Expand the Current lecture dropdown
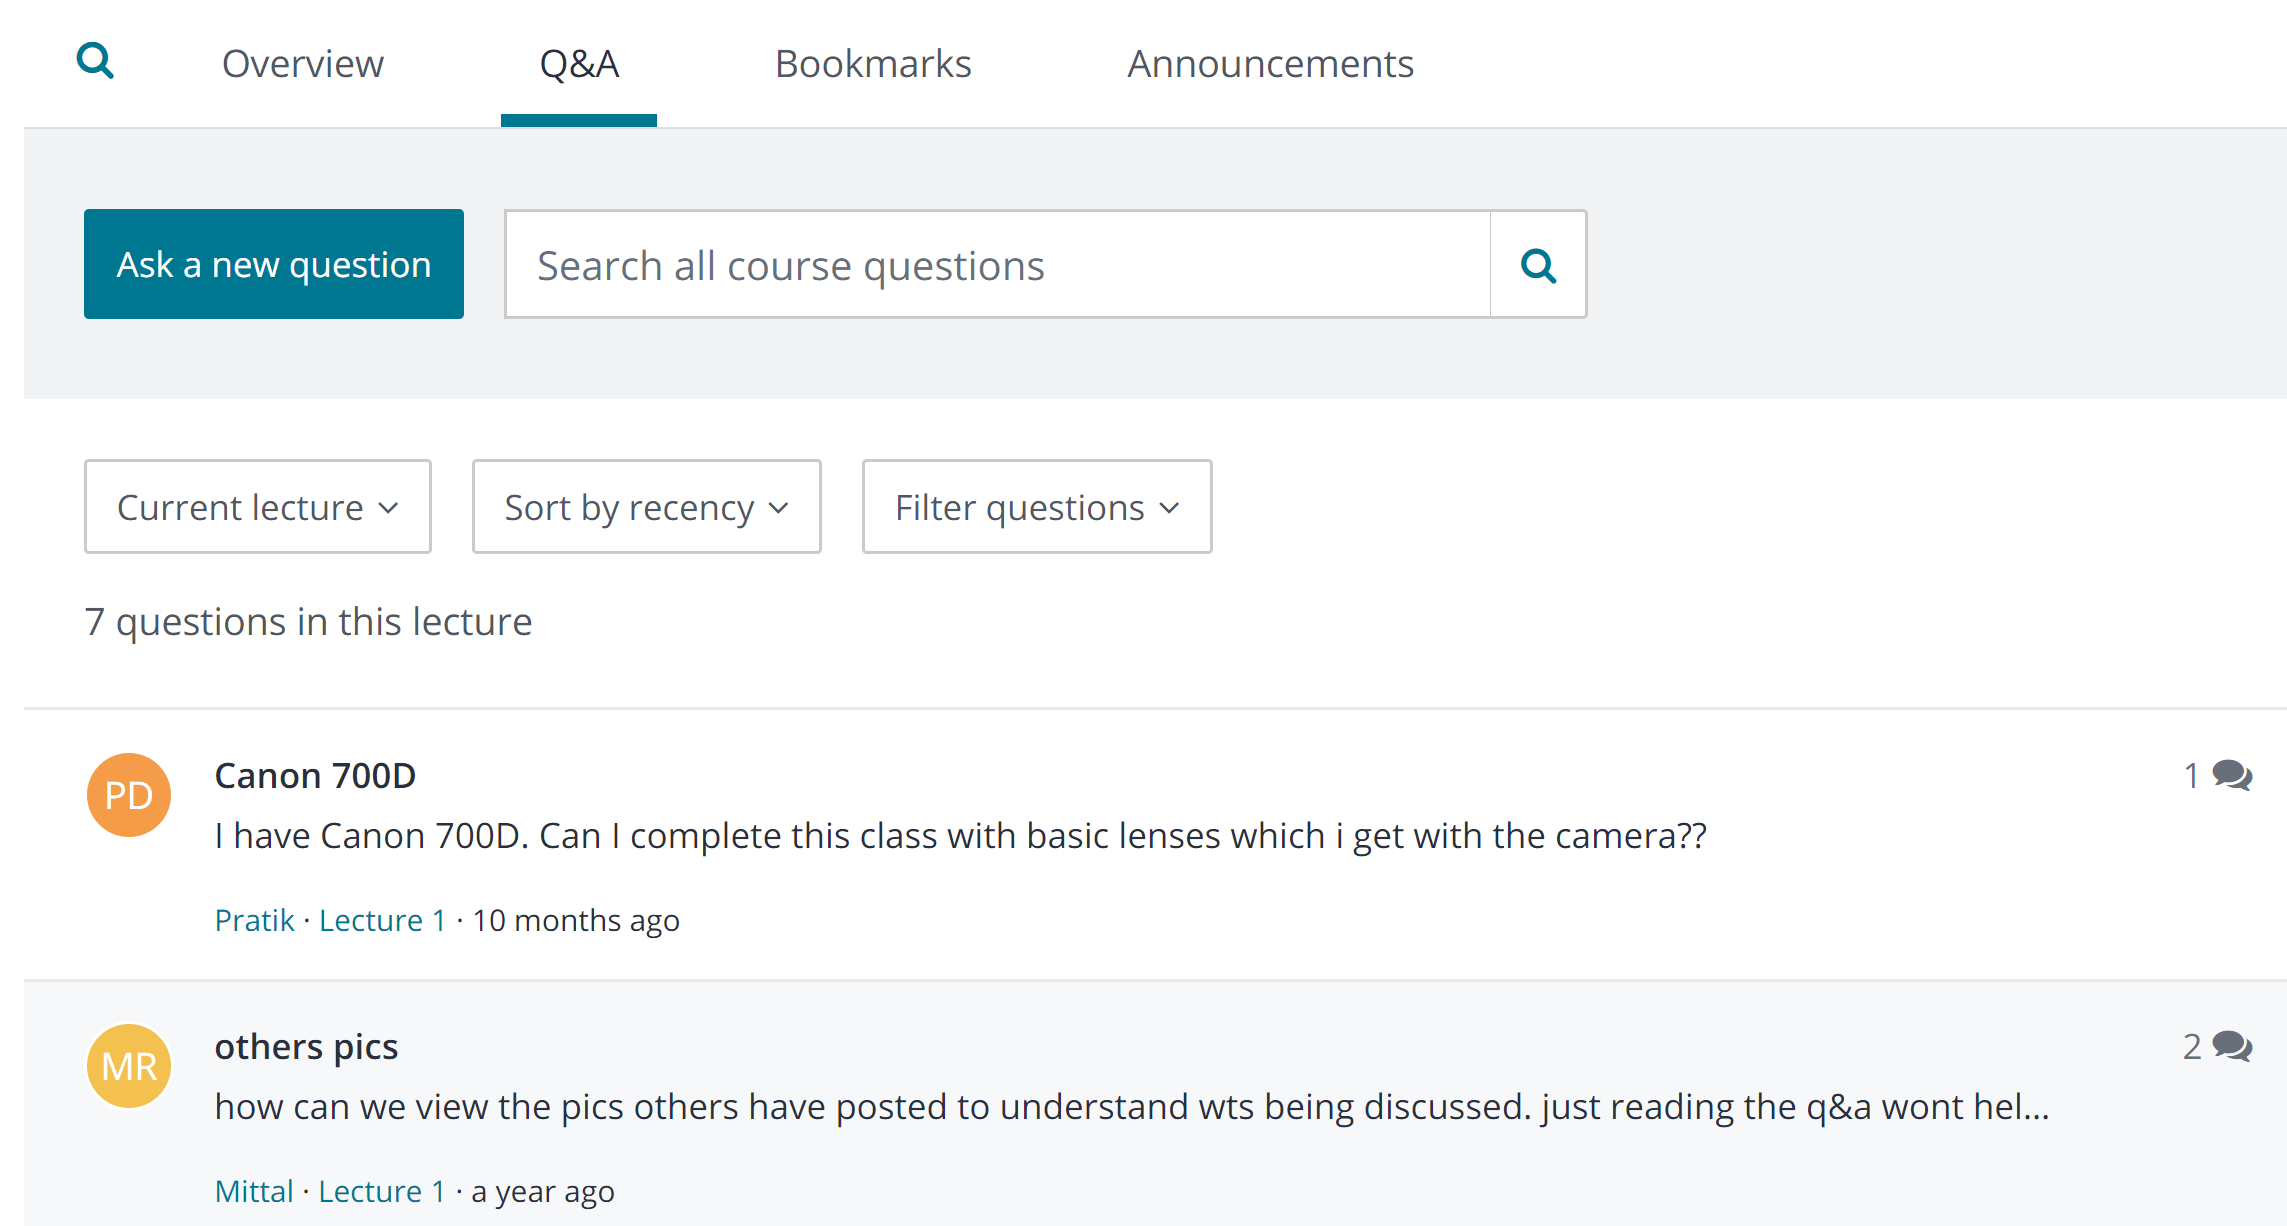This screenshot has width=2287, height=1226. 258,507
